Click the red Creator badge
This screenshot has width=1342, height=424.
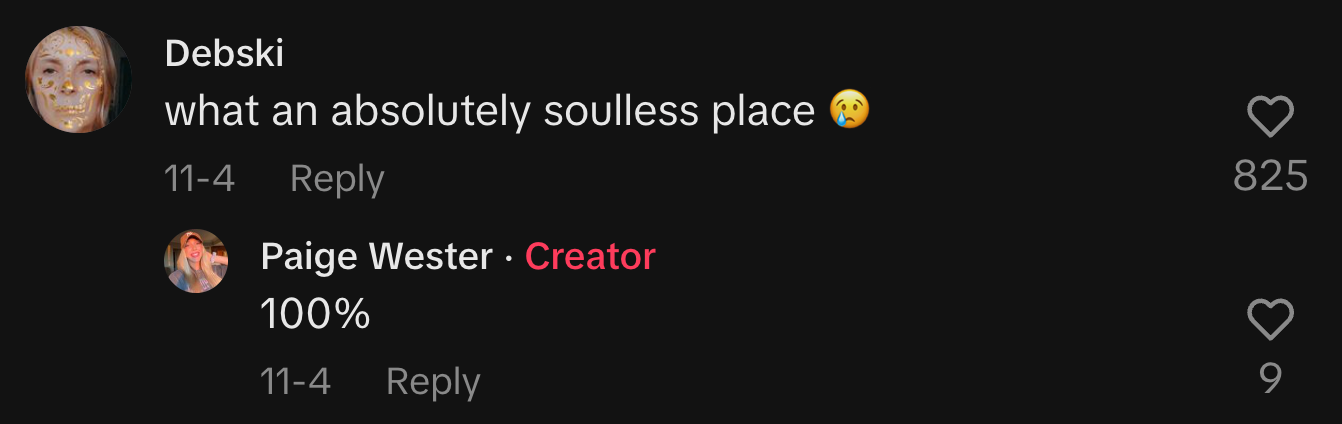point(590,257)
